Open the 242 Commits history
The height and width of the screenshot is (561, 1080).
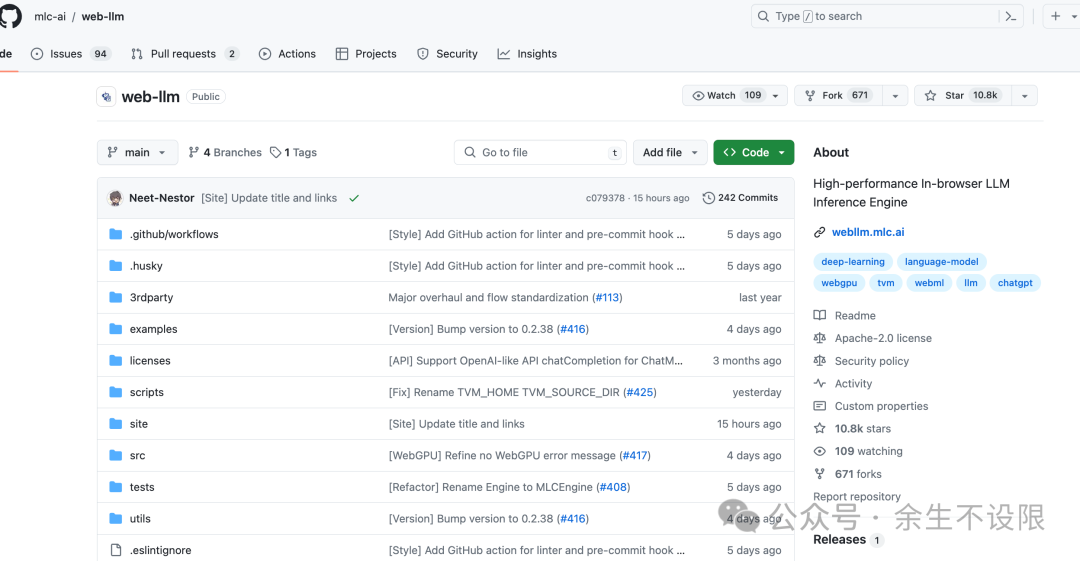740,198
